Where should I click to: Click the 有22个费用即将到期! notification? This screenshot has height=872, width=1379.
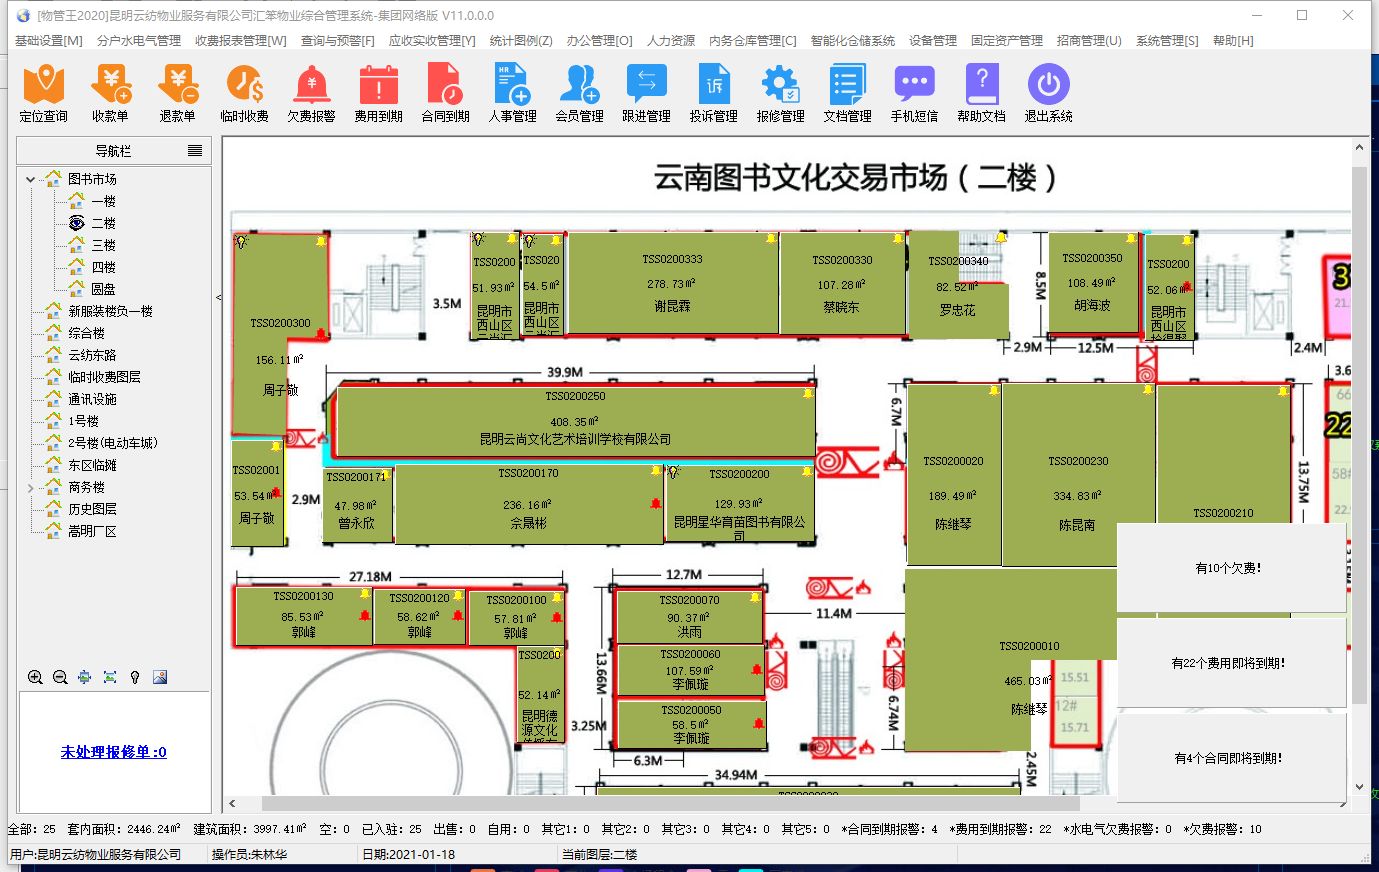point(1229,663)
